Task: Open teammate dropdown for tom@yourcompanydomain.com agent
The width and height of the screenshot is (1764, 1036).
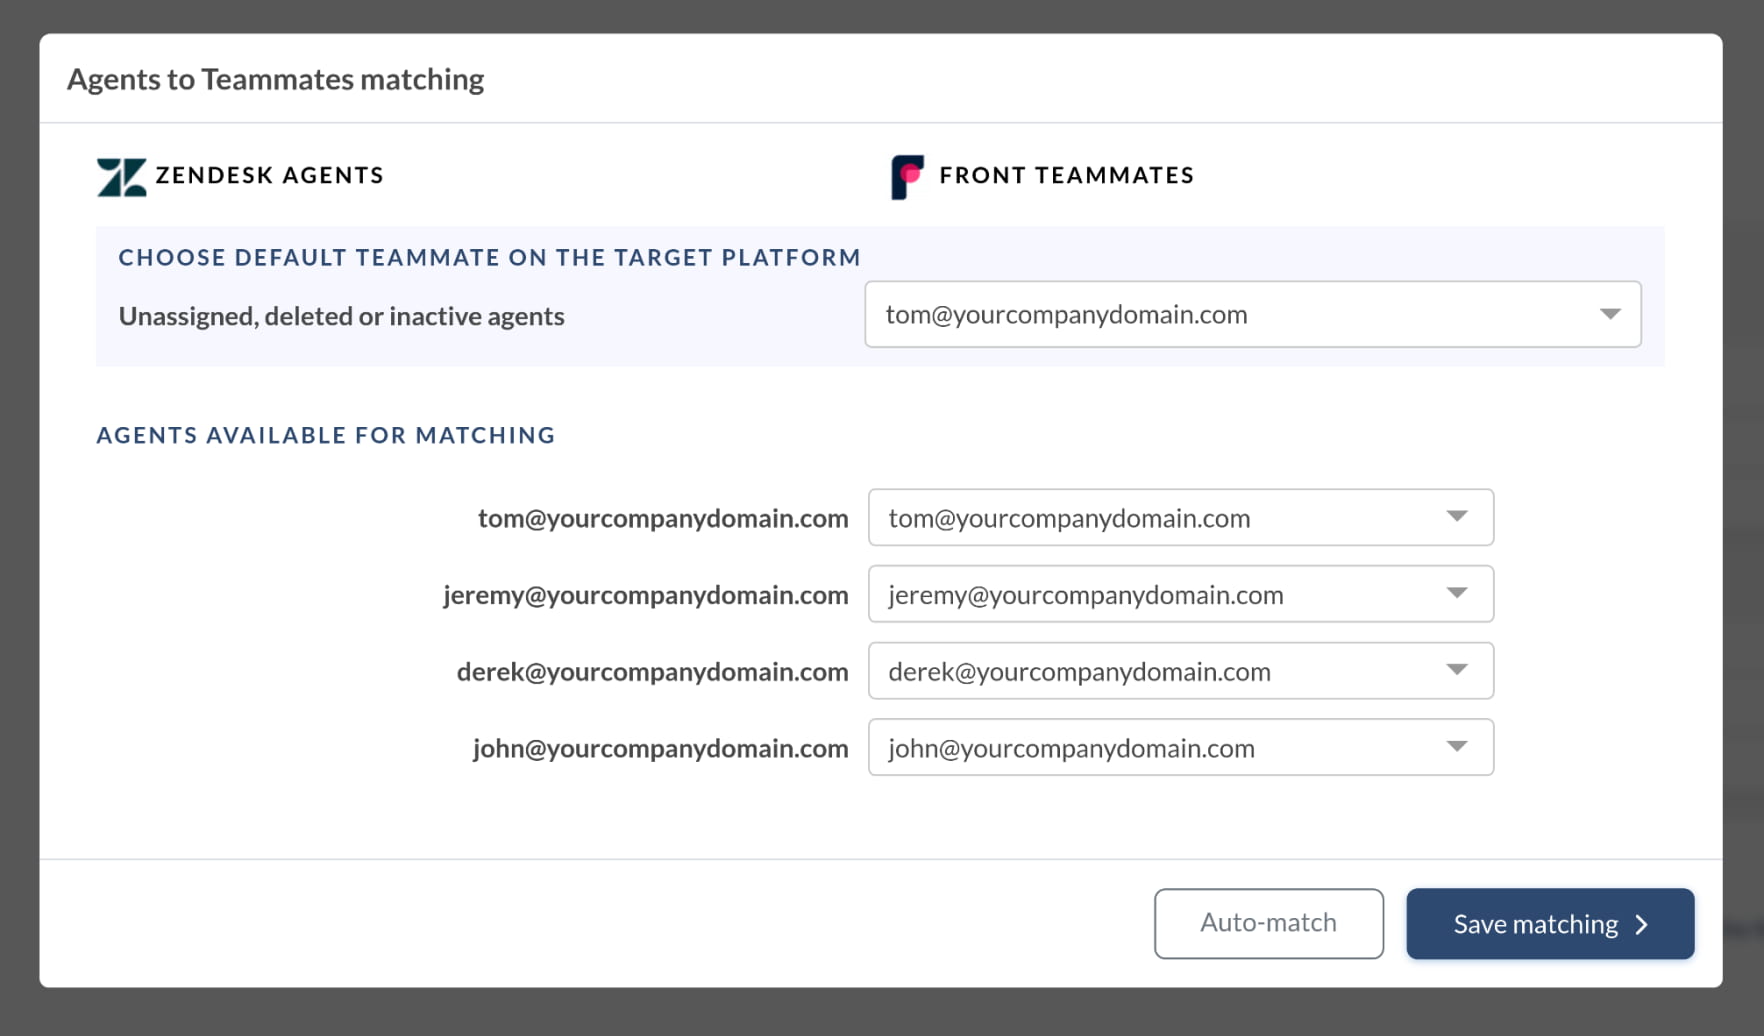Action: (x=1180, y=517)
